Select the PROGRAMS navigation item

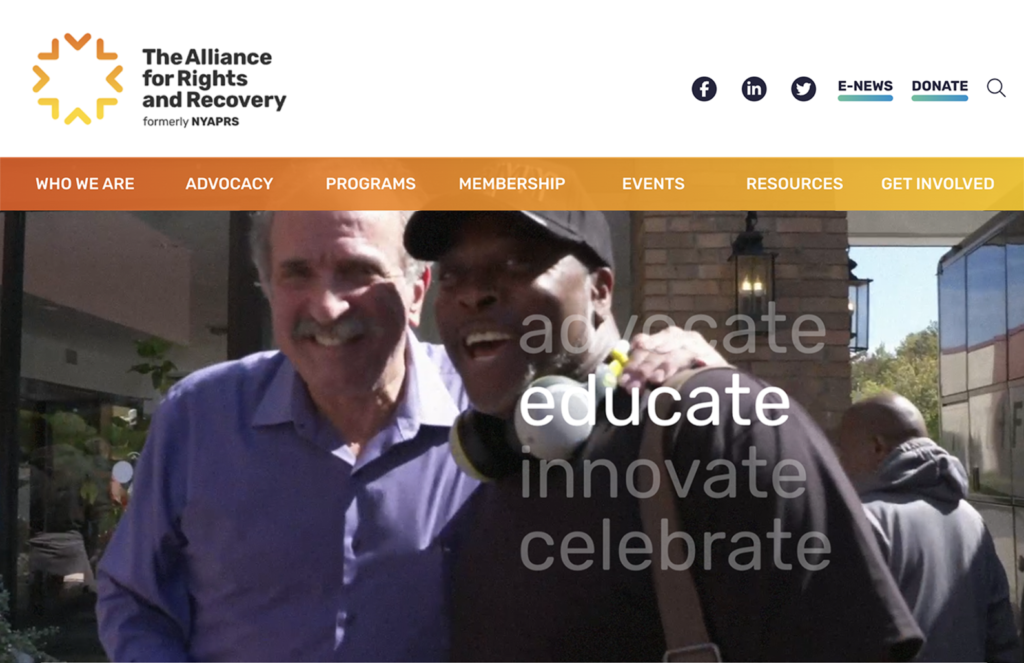click(x=370, y=184)
